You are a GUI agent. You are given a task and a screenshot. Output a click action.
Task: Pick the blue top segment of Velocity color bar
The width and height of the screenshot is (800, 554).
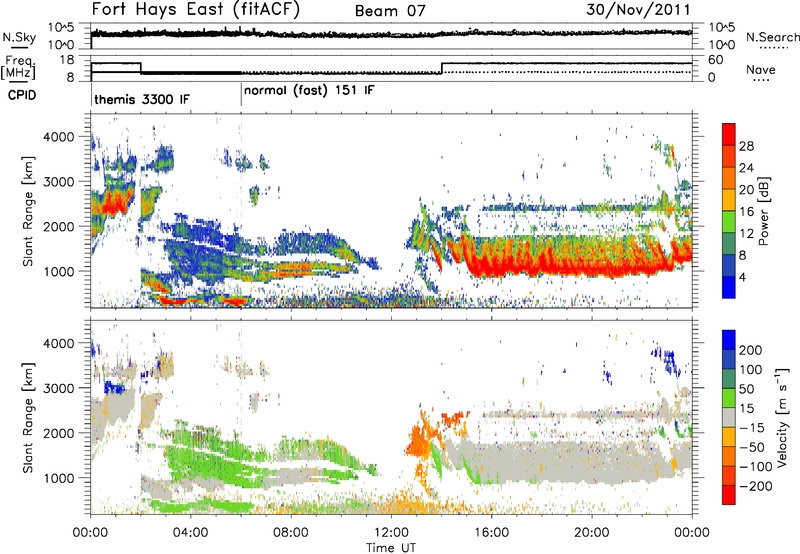point(729,340)
